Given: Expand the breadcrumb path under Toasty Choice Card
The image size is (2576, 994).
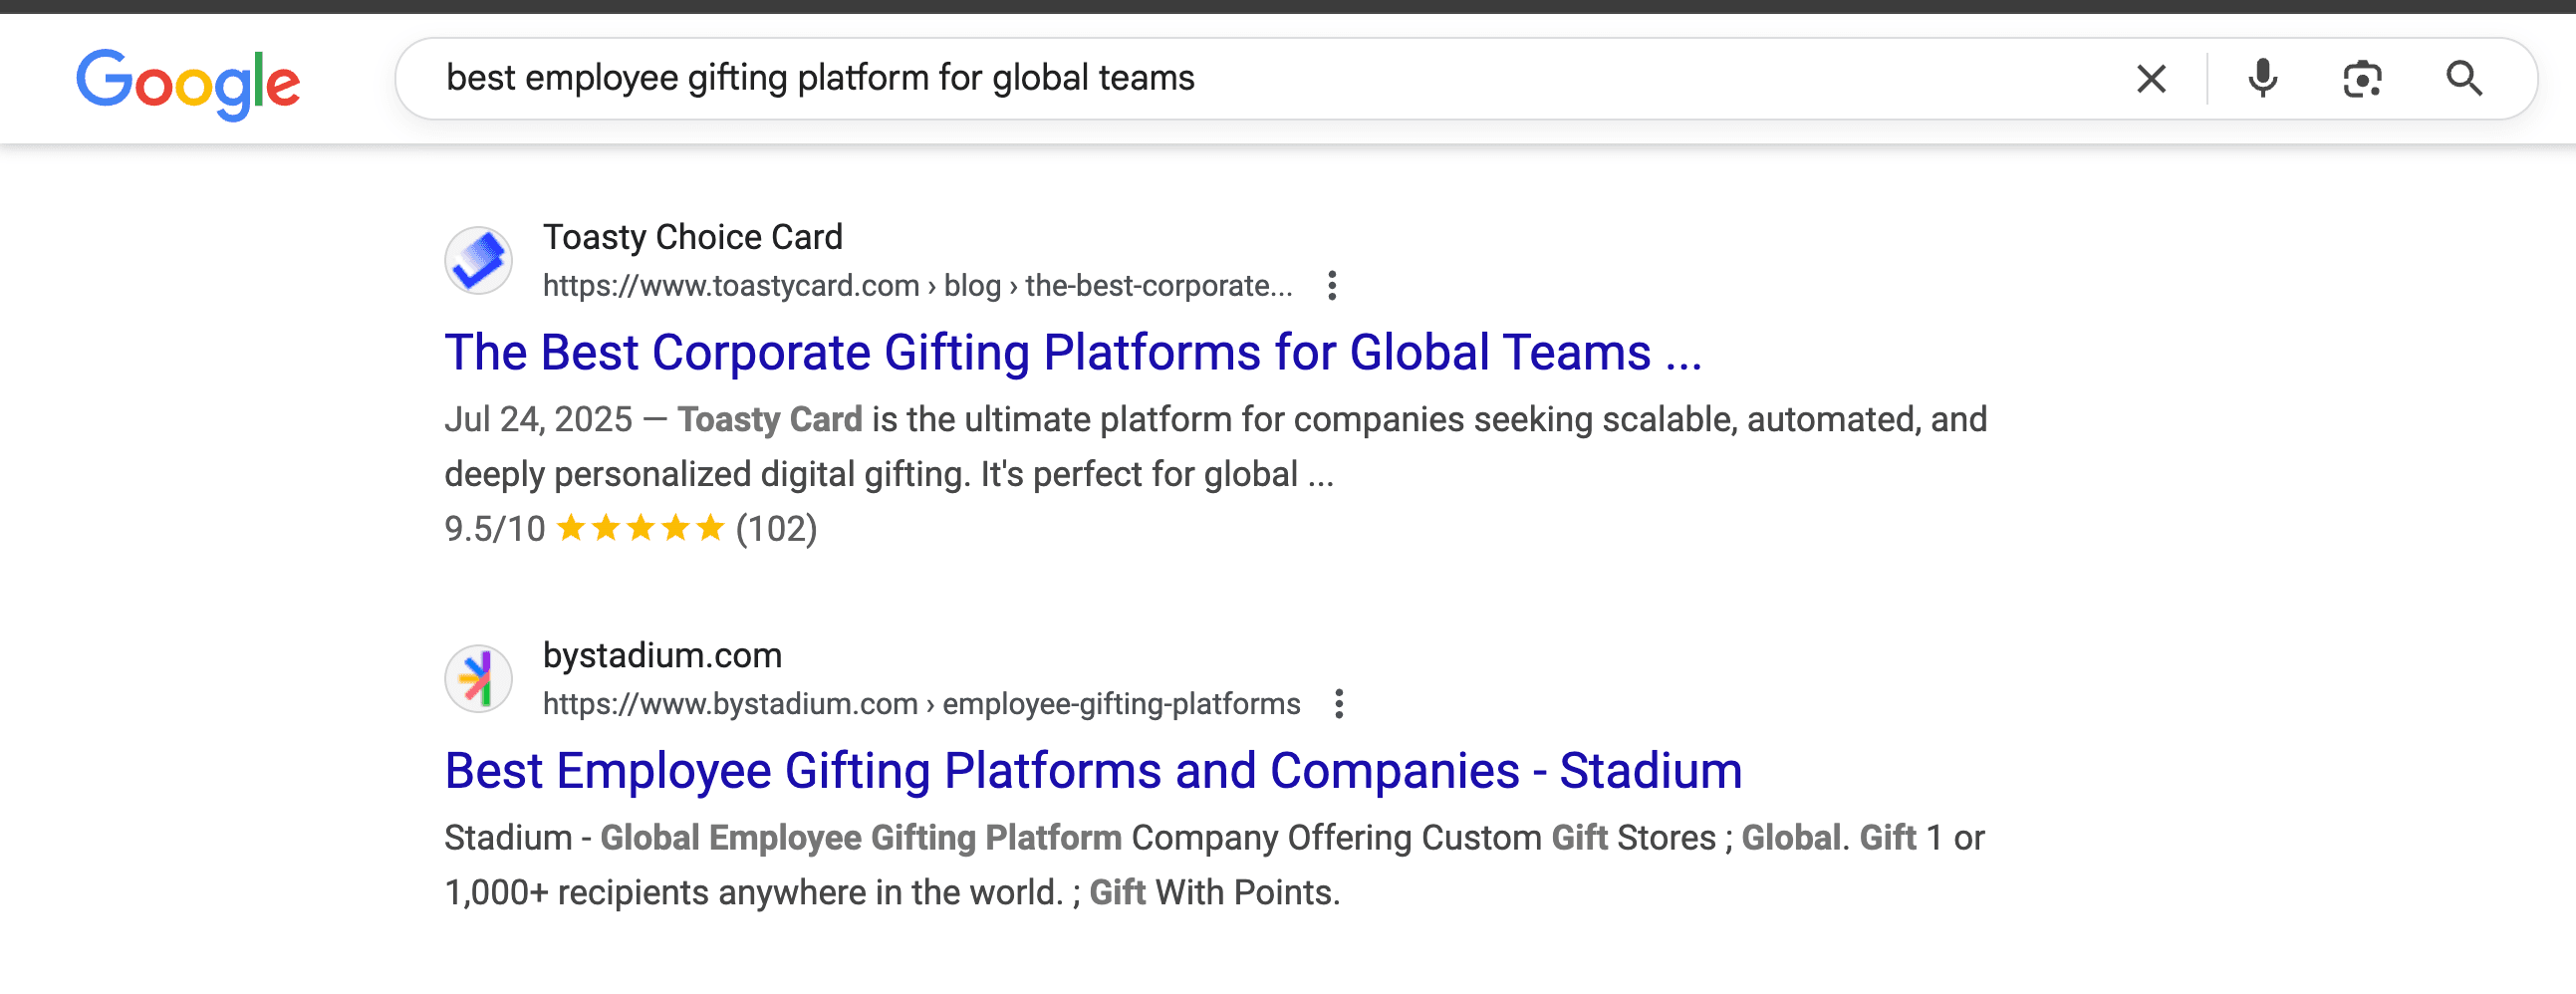Looking at the screenshot, I should tap(1271, 286).
